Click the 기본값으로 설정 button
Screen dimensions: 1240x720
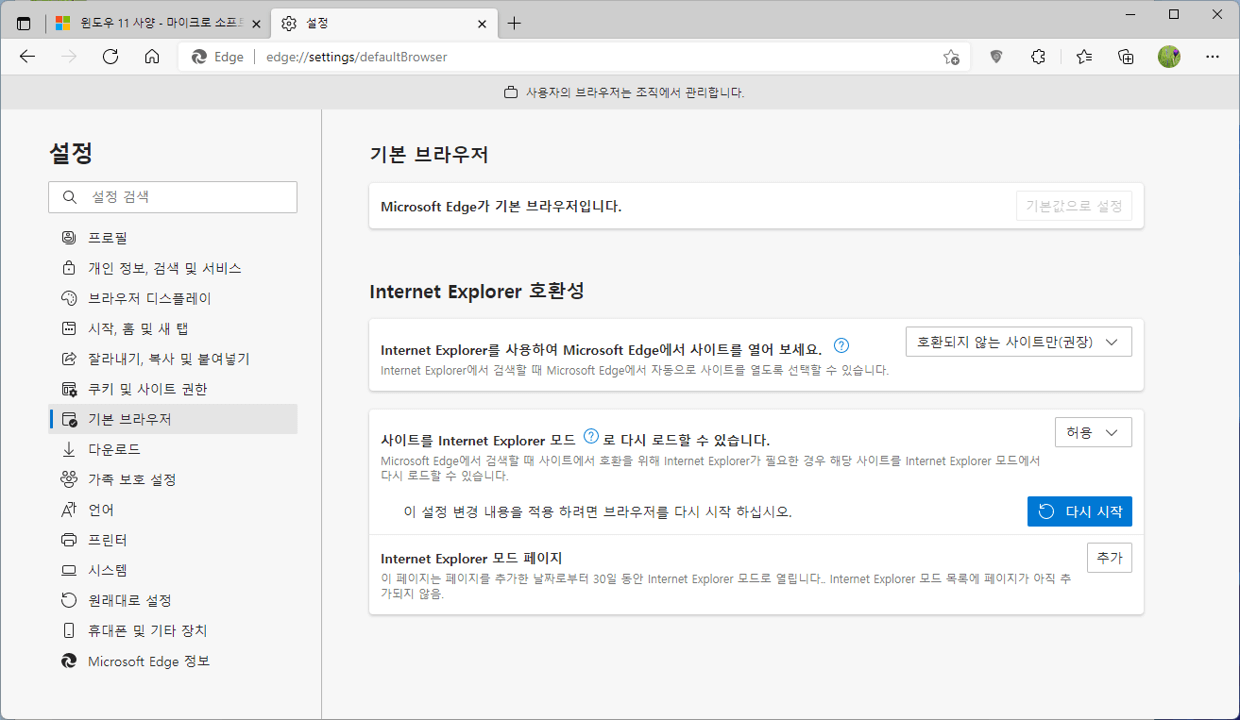click(1074, 207)
